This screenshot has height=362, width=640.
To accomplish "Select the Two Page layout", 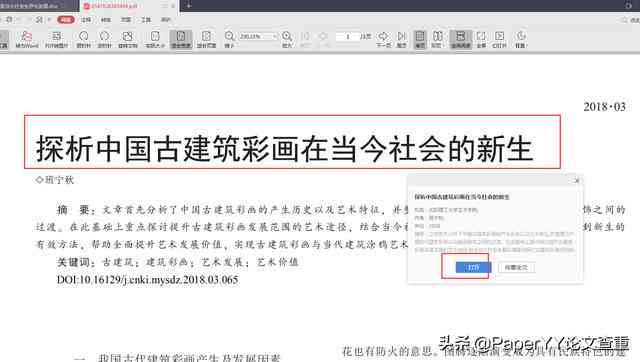I will (x=437, y=40).
